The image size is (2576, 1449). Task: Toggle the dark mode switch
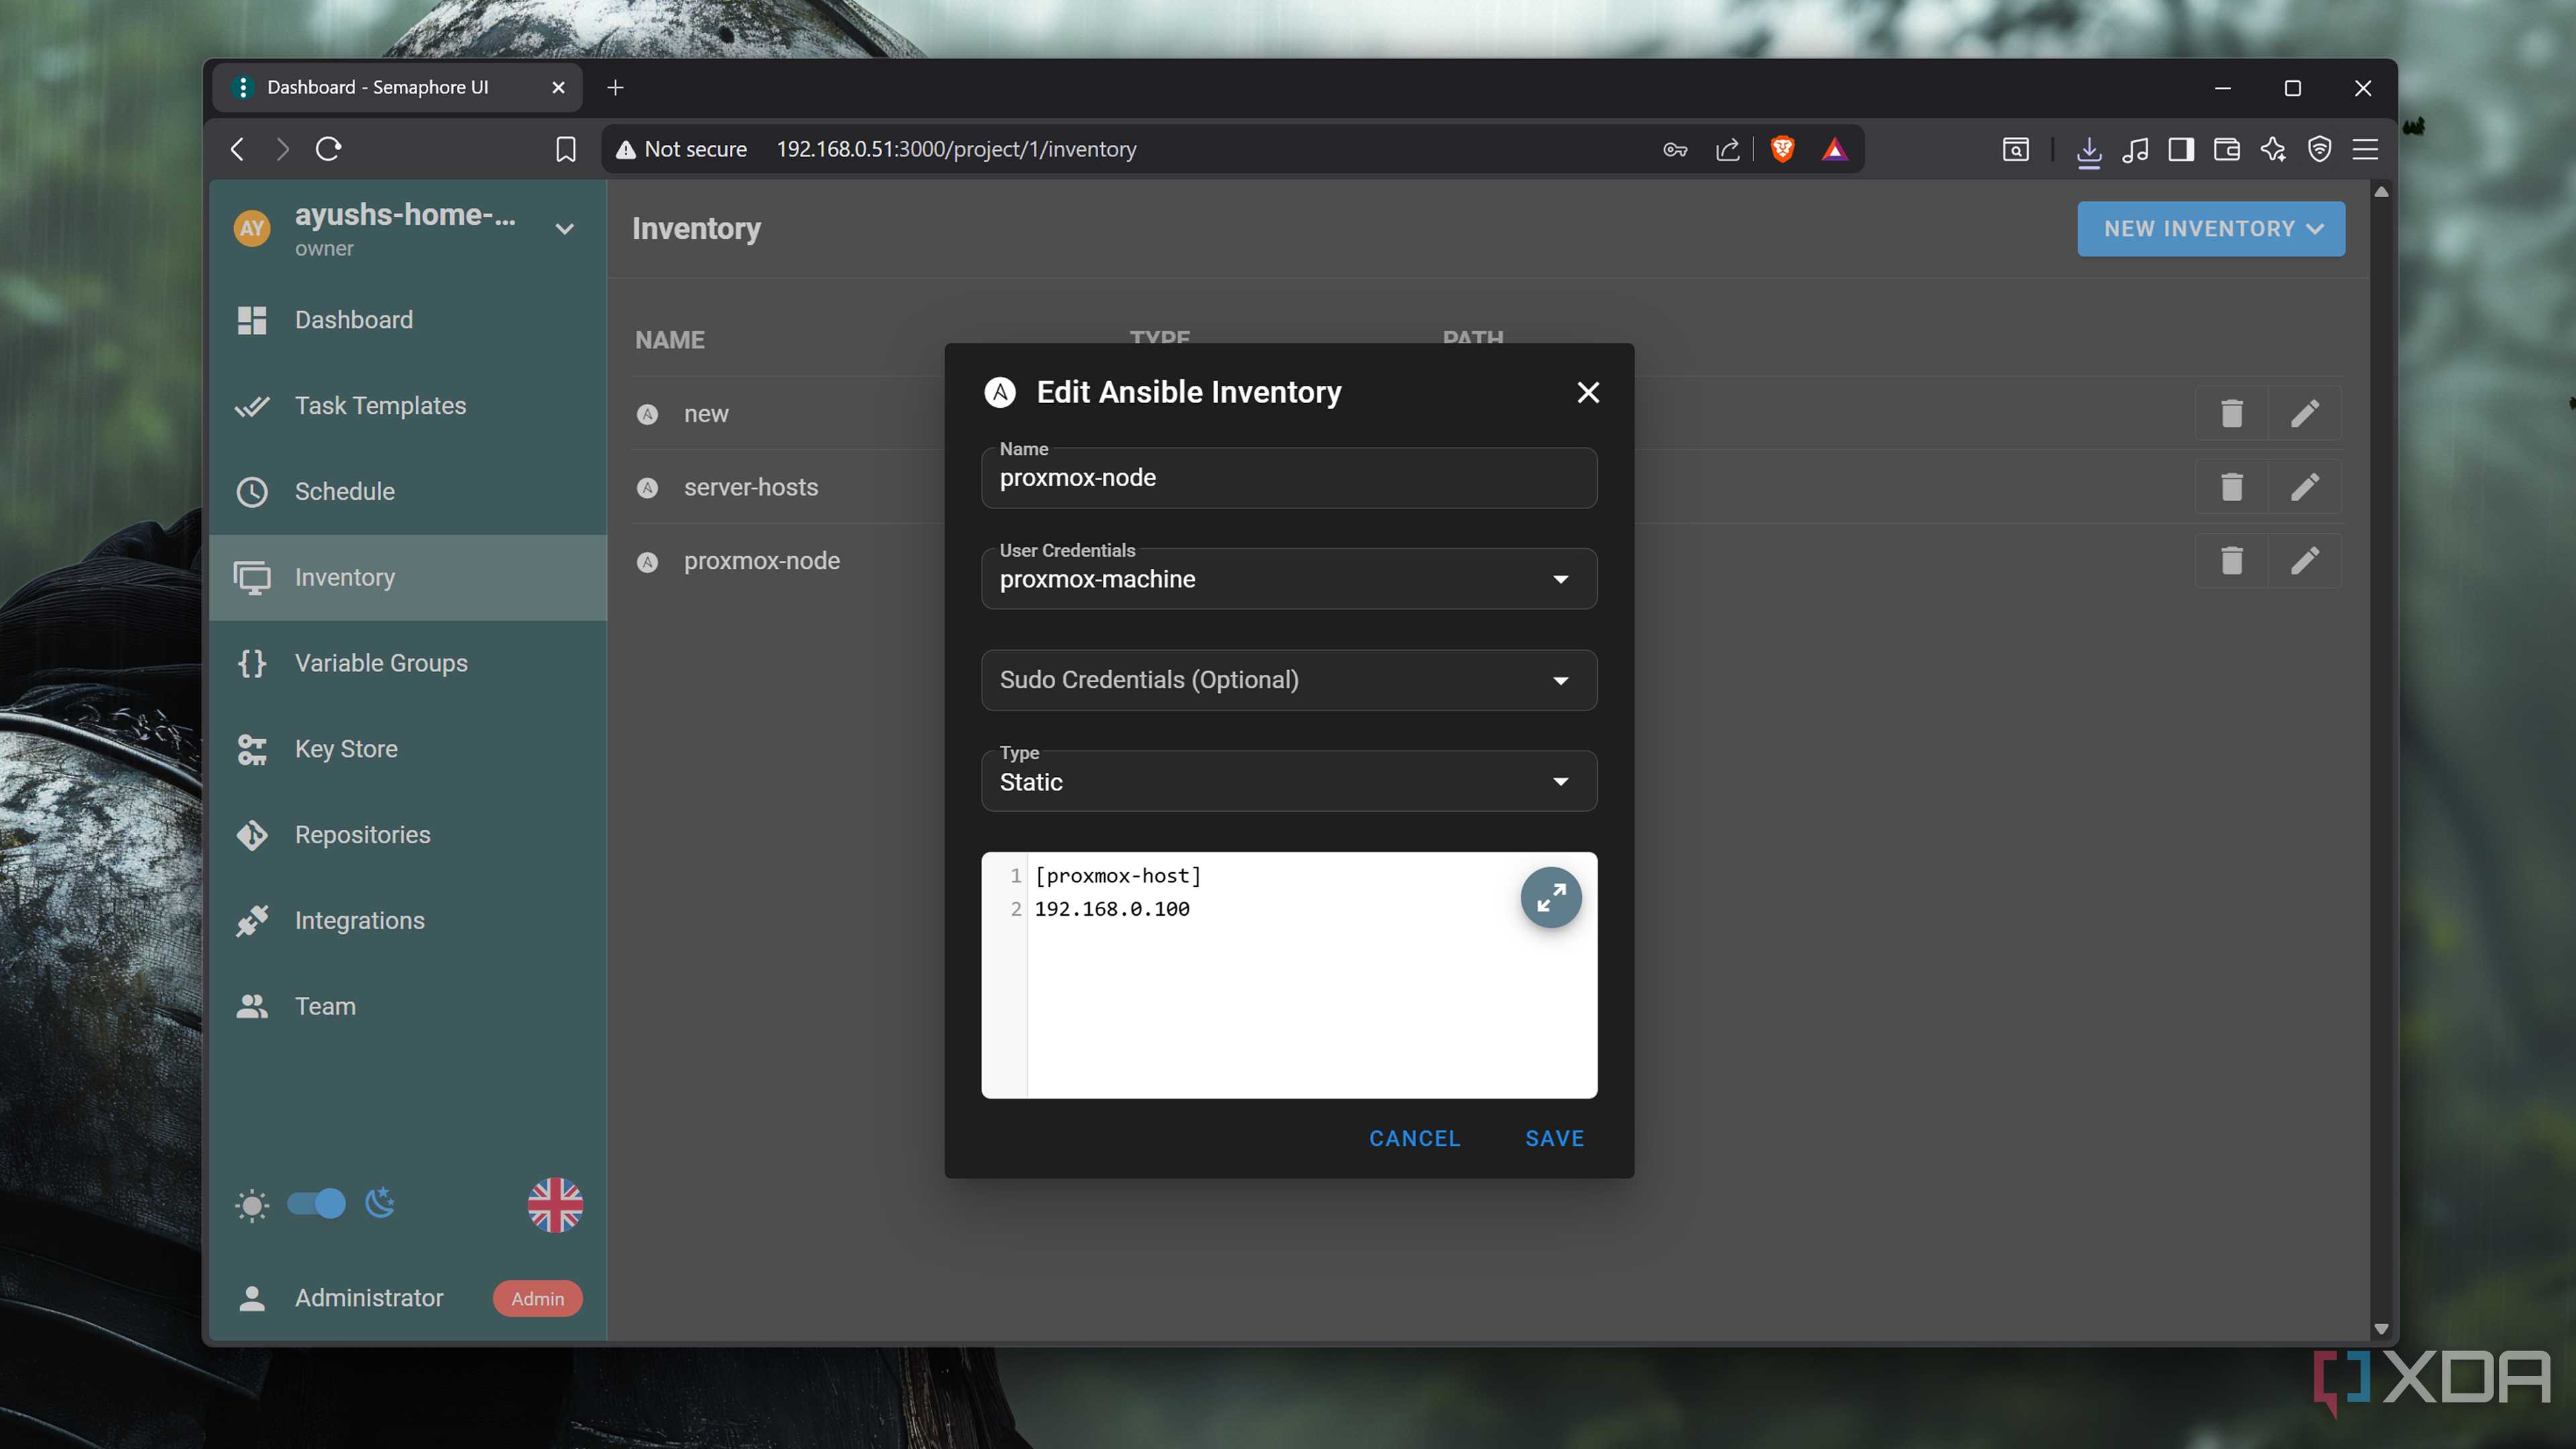point(316,1204)
